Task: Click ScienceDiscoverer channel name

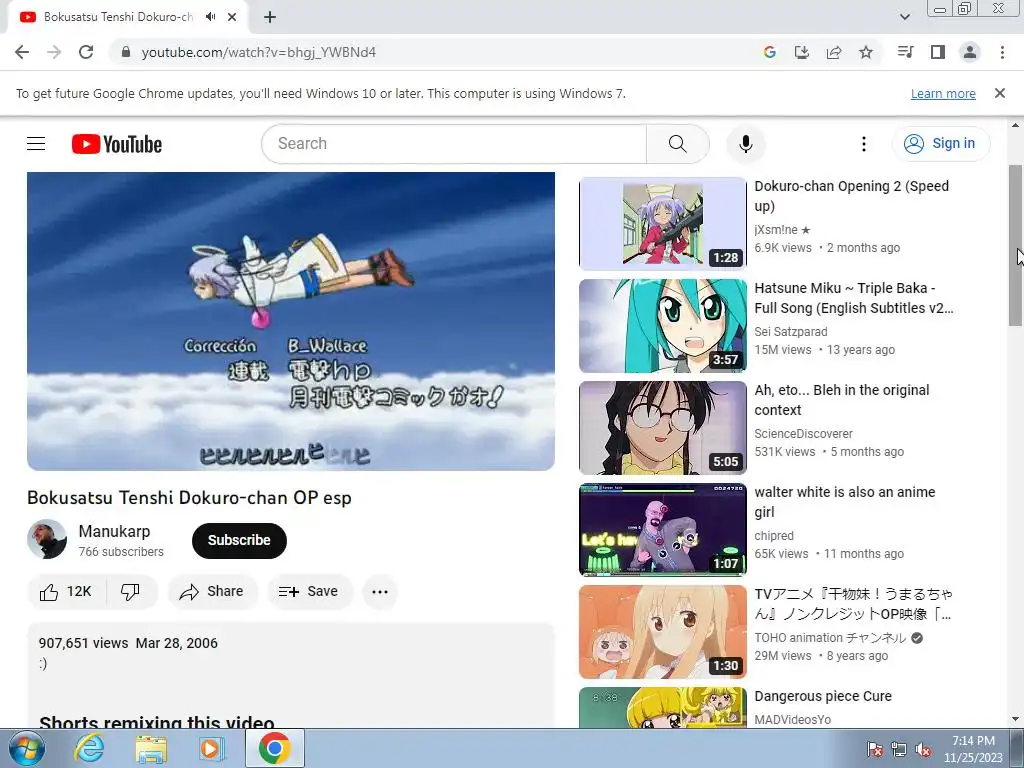Action: click(x=803, y=434)
